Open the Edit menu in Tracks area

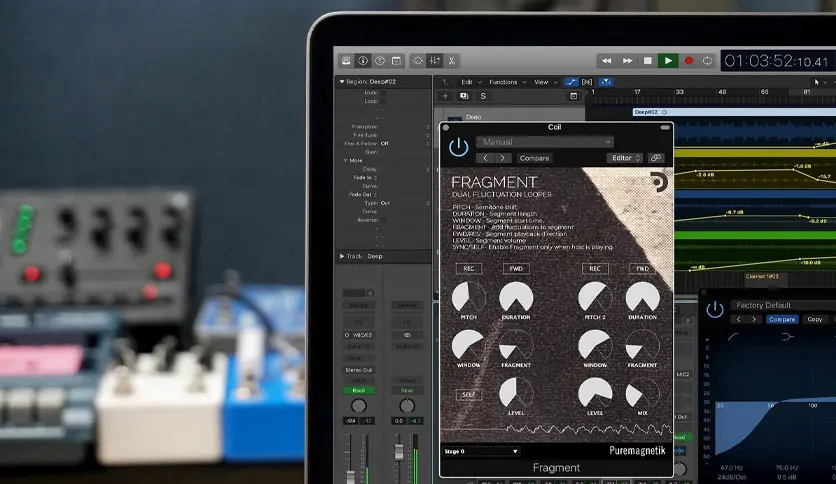click(x=471, y=82)
